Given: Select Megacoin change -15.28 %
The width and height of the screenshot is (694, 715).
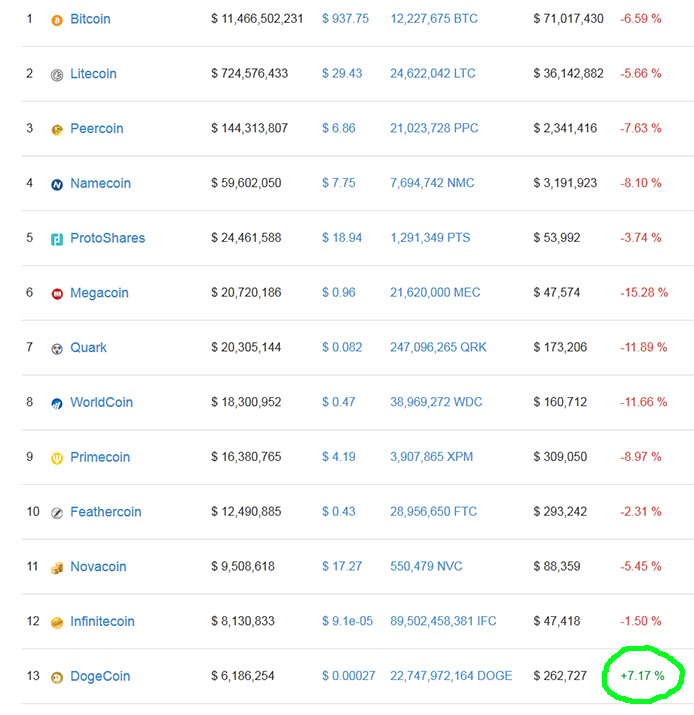Looking at the screenshot, I should (644, 292).
